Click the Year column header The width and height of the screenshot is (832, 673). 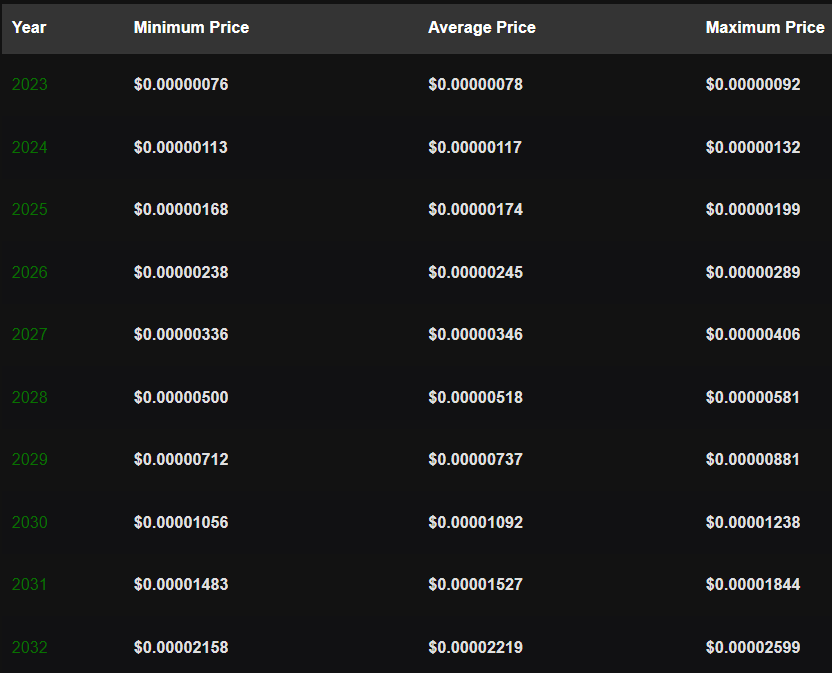(29, 27)
